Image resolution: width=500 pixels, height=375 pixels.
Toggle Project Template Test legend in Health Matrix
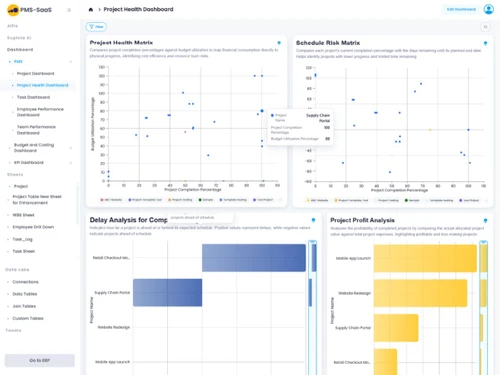click(145, 200)
